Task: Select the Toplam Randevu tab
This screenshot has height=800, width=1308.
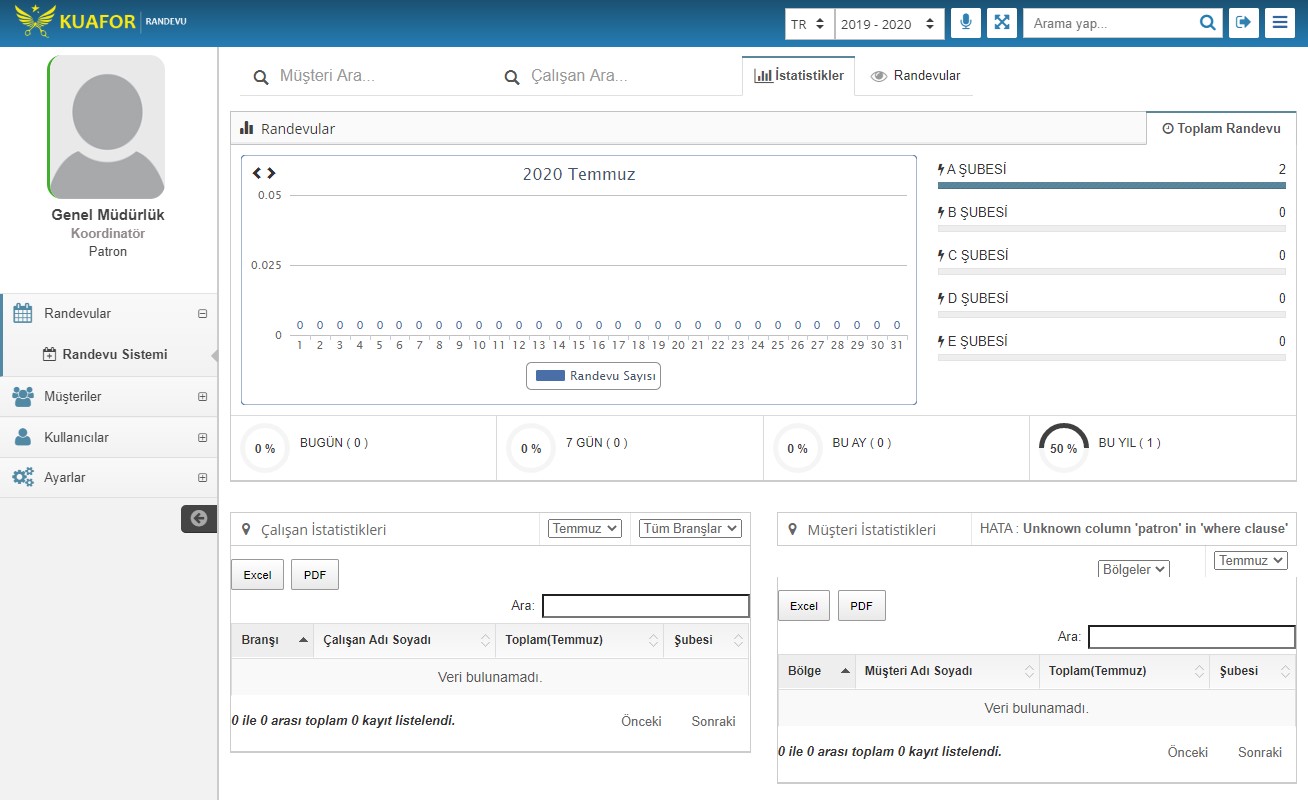Action: point(1221,128)
